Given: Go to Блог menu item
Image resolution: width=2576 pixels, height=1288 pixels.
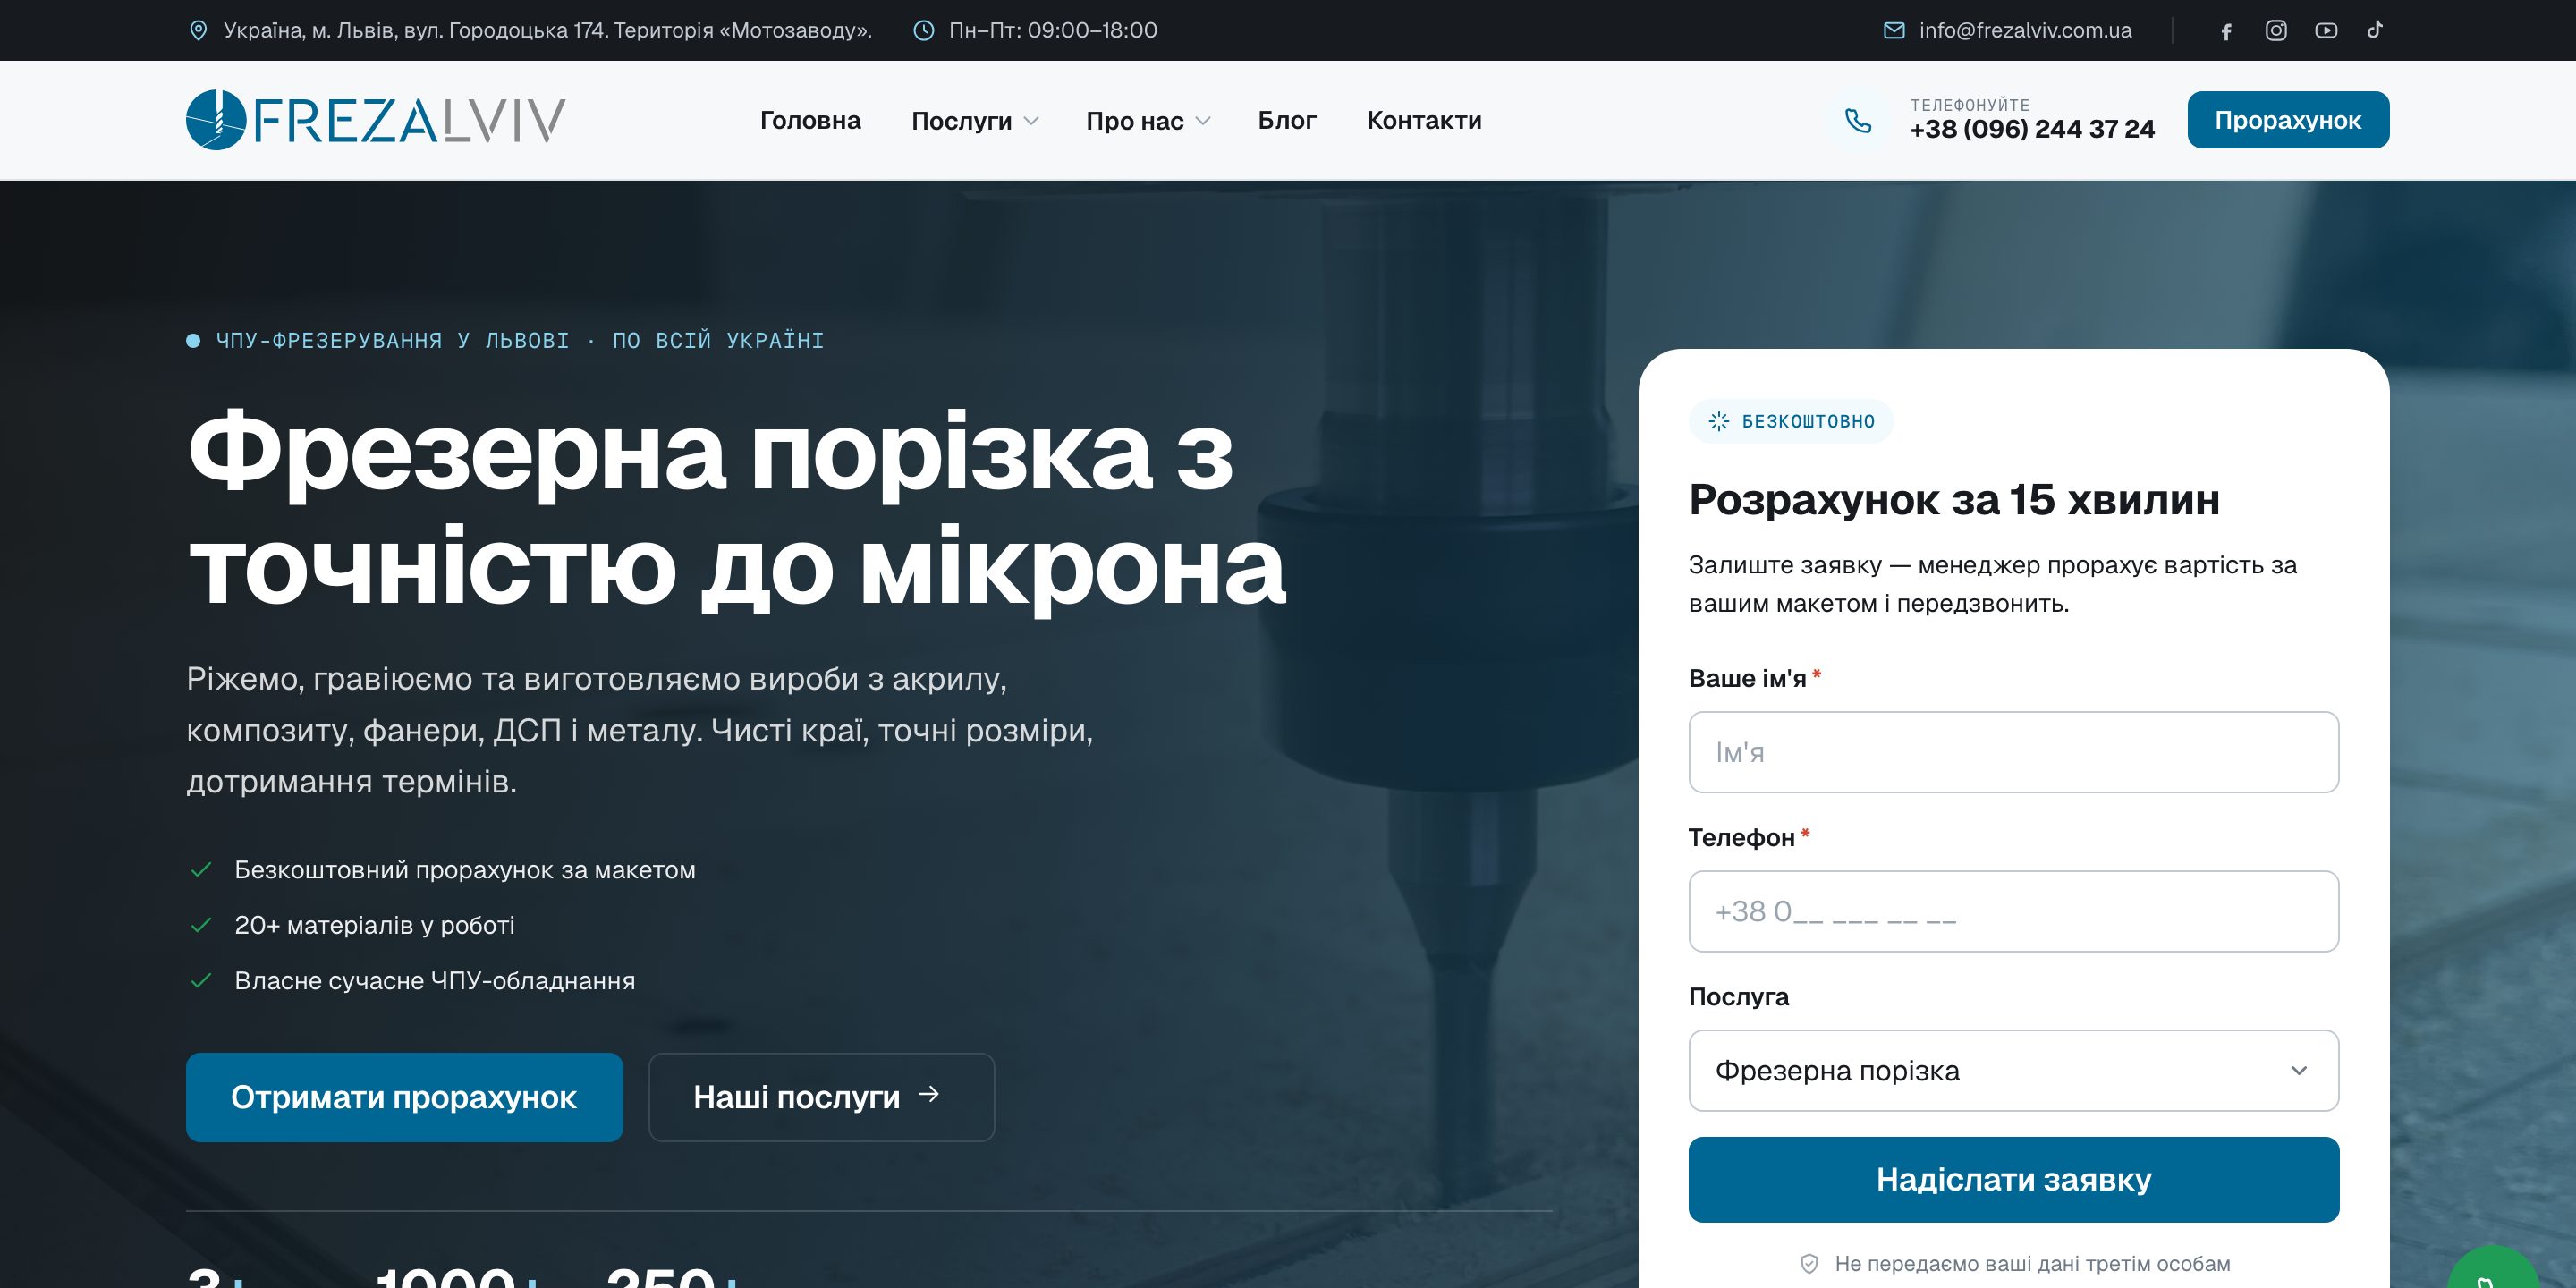Looking at the screenshot, I should 1287,121.
